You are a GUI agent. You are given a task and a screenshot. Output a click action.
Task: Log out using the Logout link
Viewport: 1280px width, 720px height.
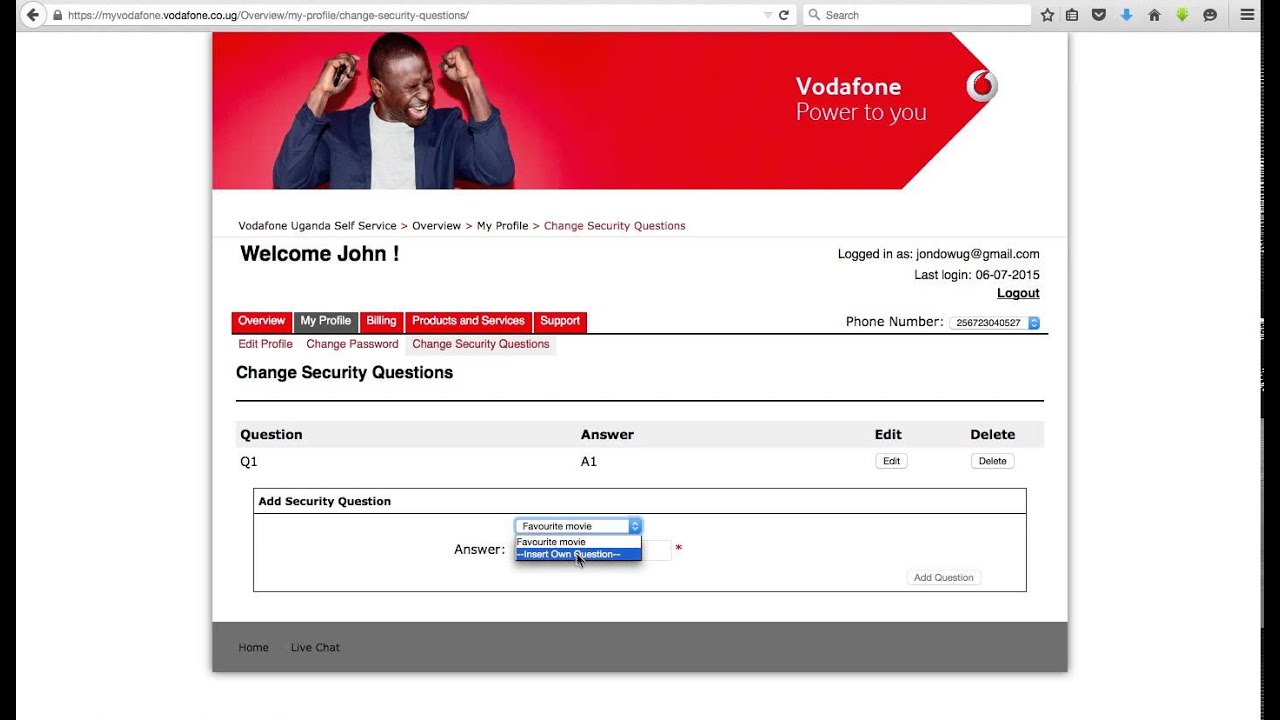click(1018, 293)
